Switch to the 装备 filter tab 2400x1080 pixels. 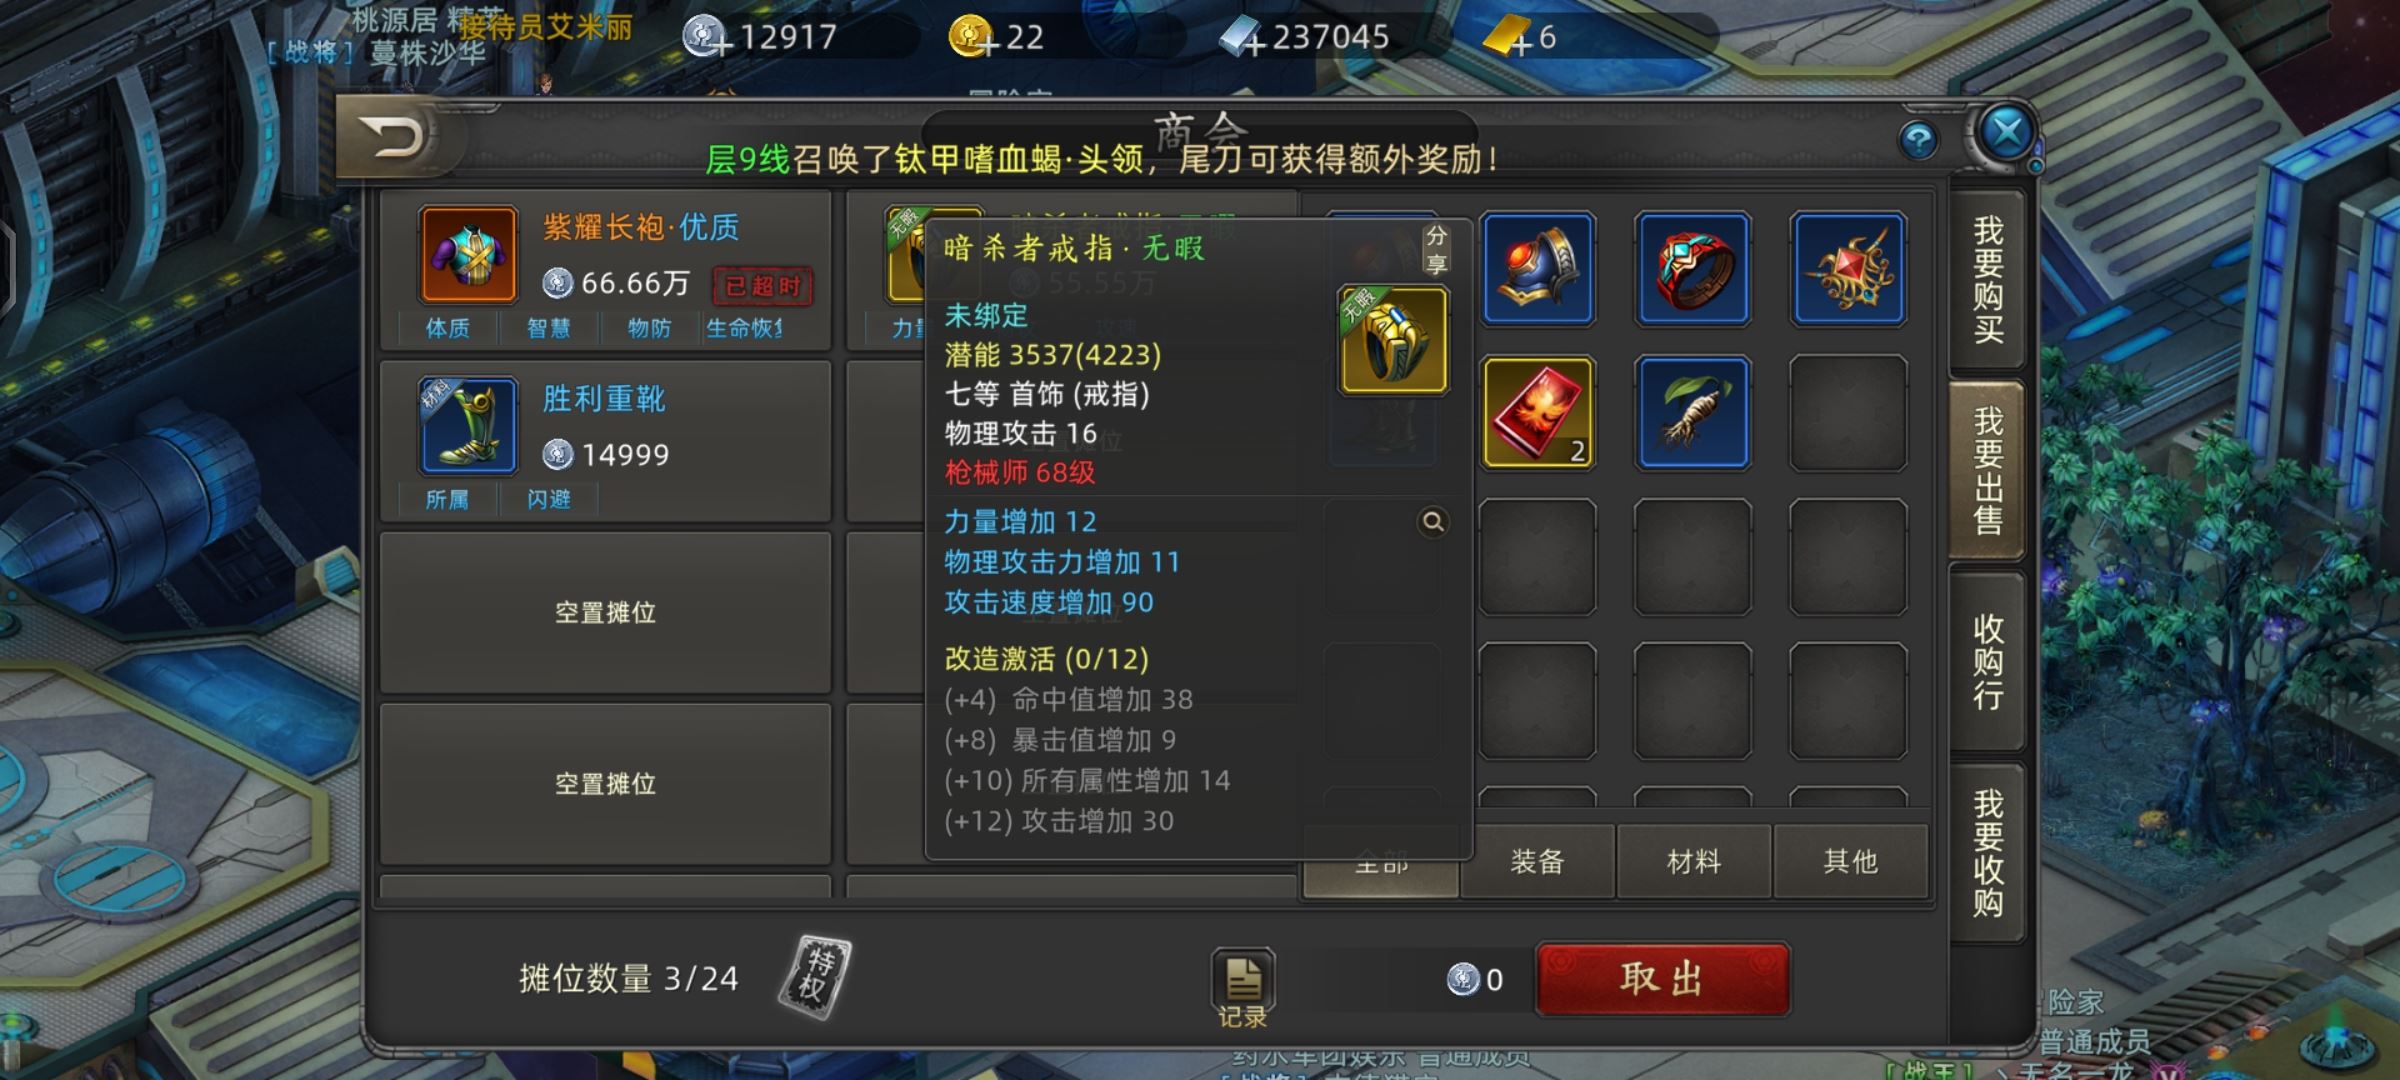coord(1538,861)
